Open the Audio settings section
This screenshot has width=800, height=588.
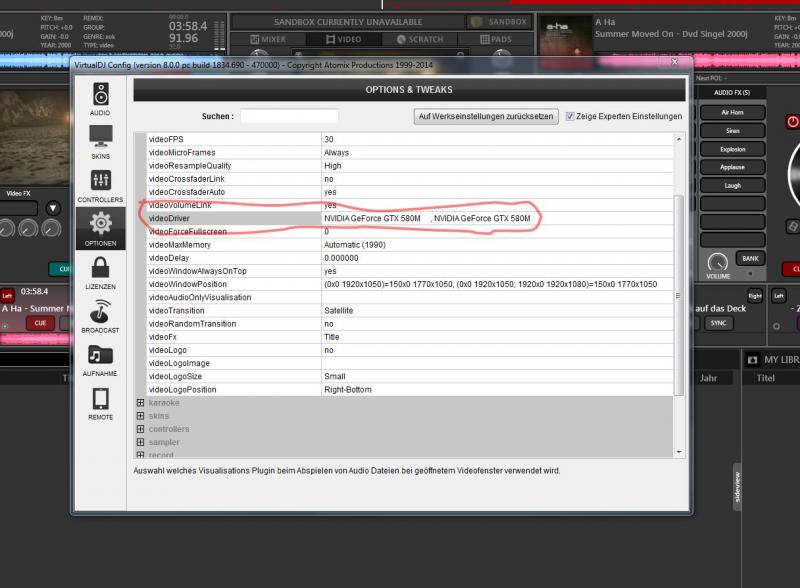(x=101, y=99)
